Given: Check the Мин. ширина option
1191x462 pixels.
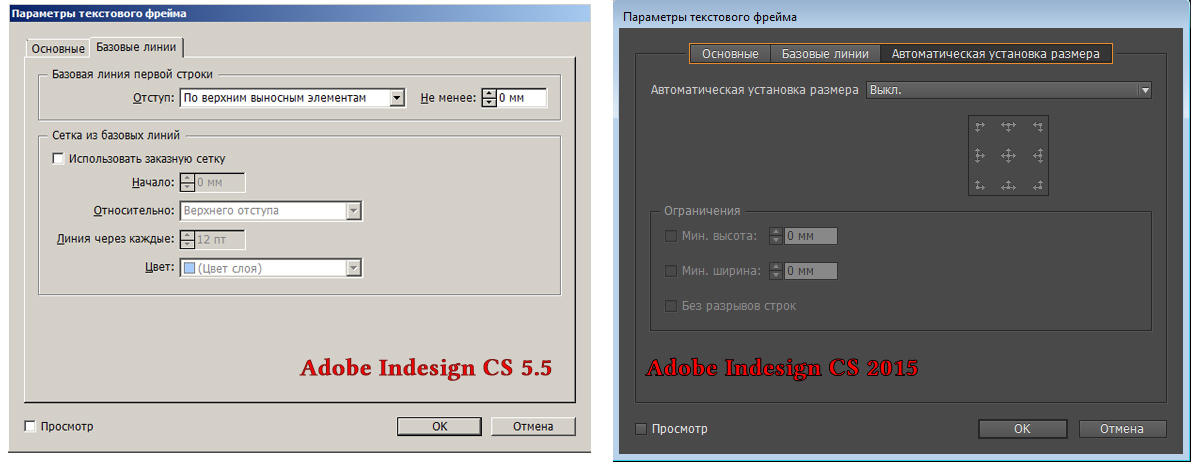Looking at the screenshot, I should click(x=671, y=271).
